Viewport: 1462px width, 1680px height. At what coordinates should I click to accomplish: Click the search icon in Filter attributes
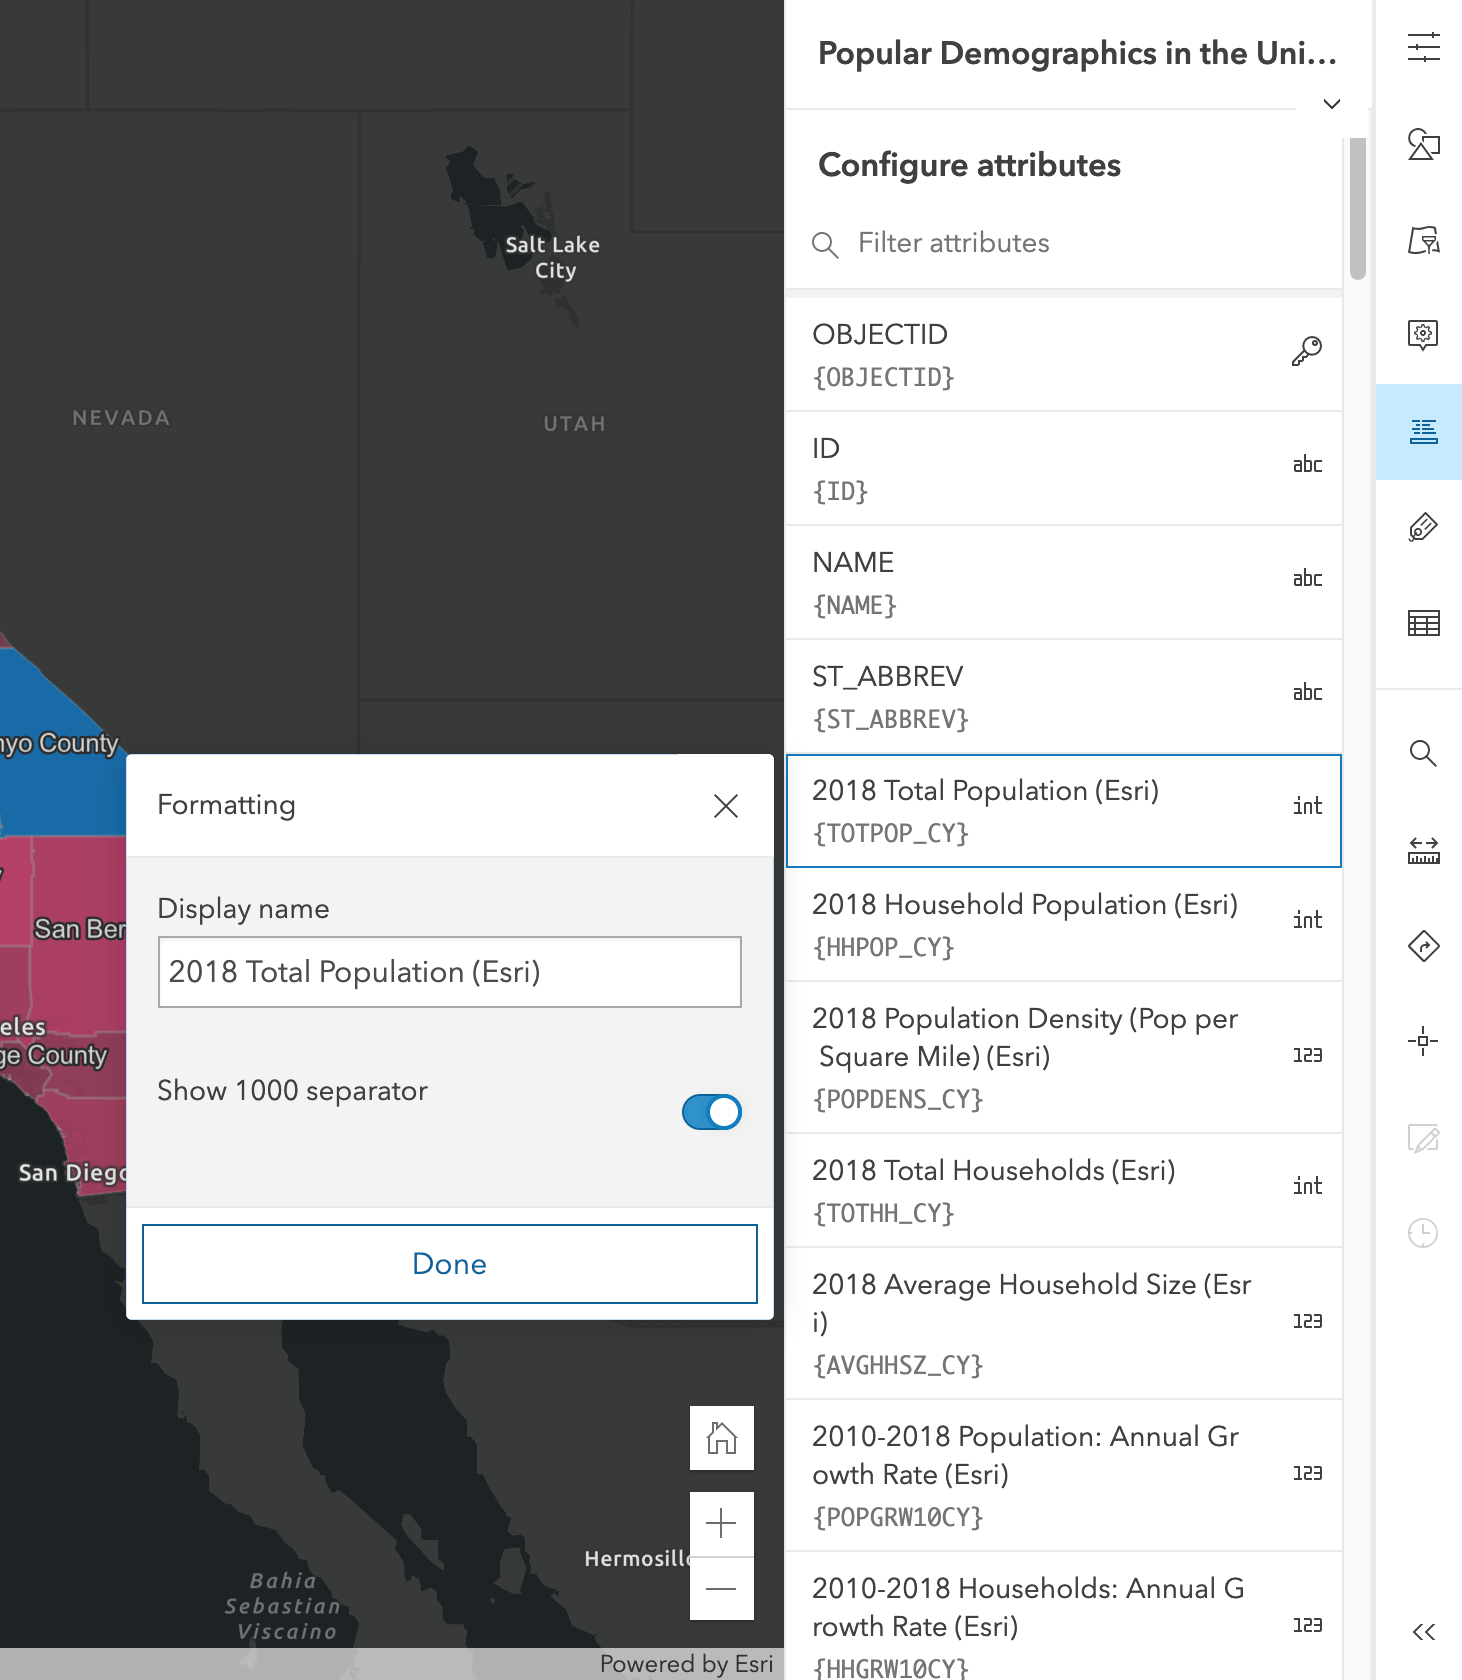pos(825,244)
